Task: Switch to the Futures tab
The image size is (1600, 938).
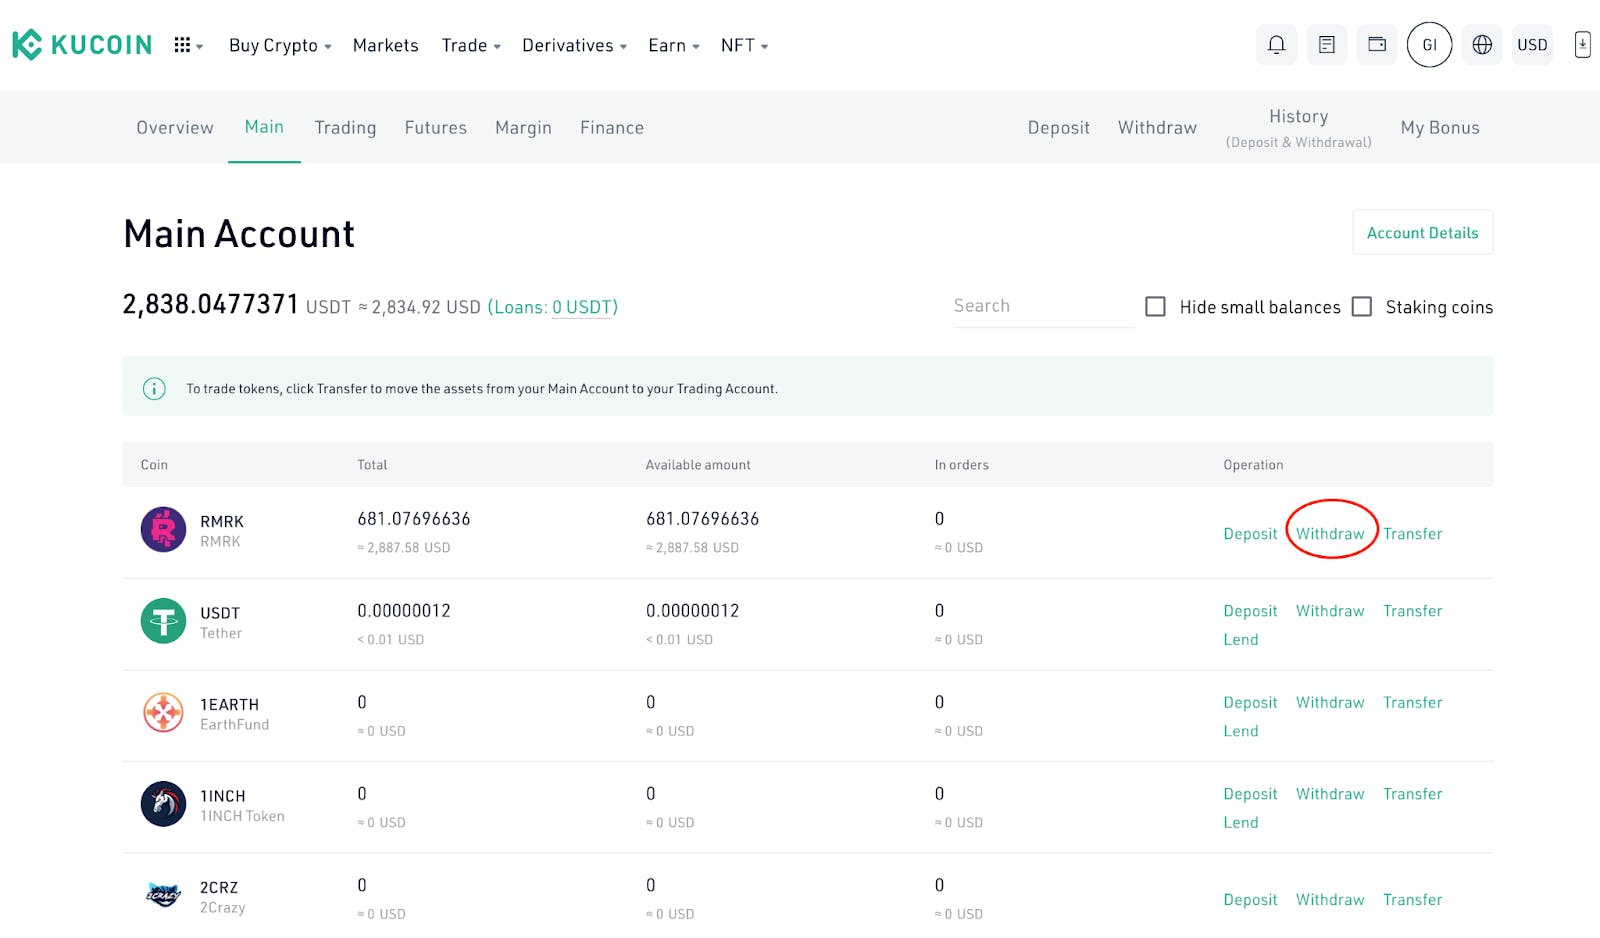Action: point(435,127)
